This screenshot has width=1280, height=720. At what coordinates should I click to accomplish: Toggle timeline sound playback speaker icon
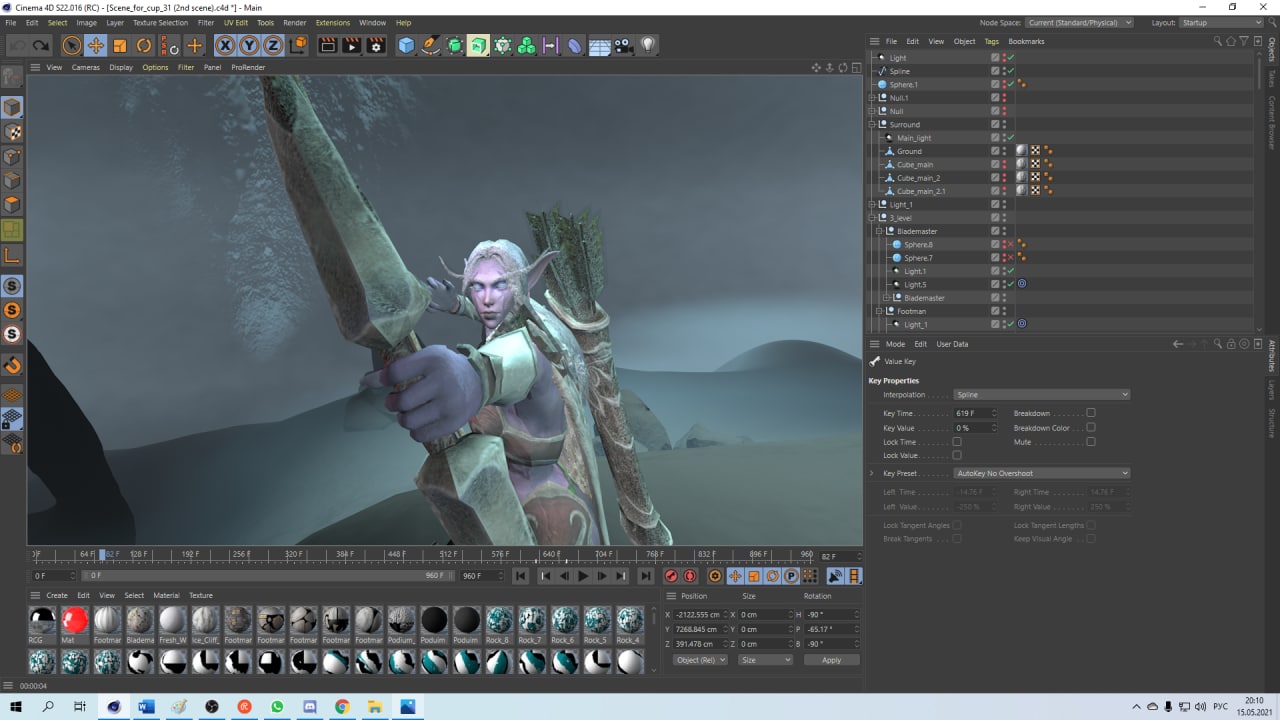pos(835,576)
